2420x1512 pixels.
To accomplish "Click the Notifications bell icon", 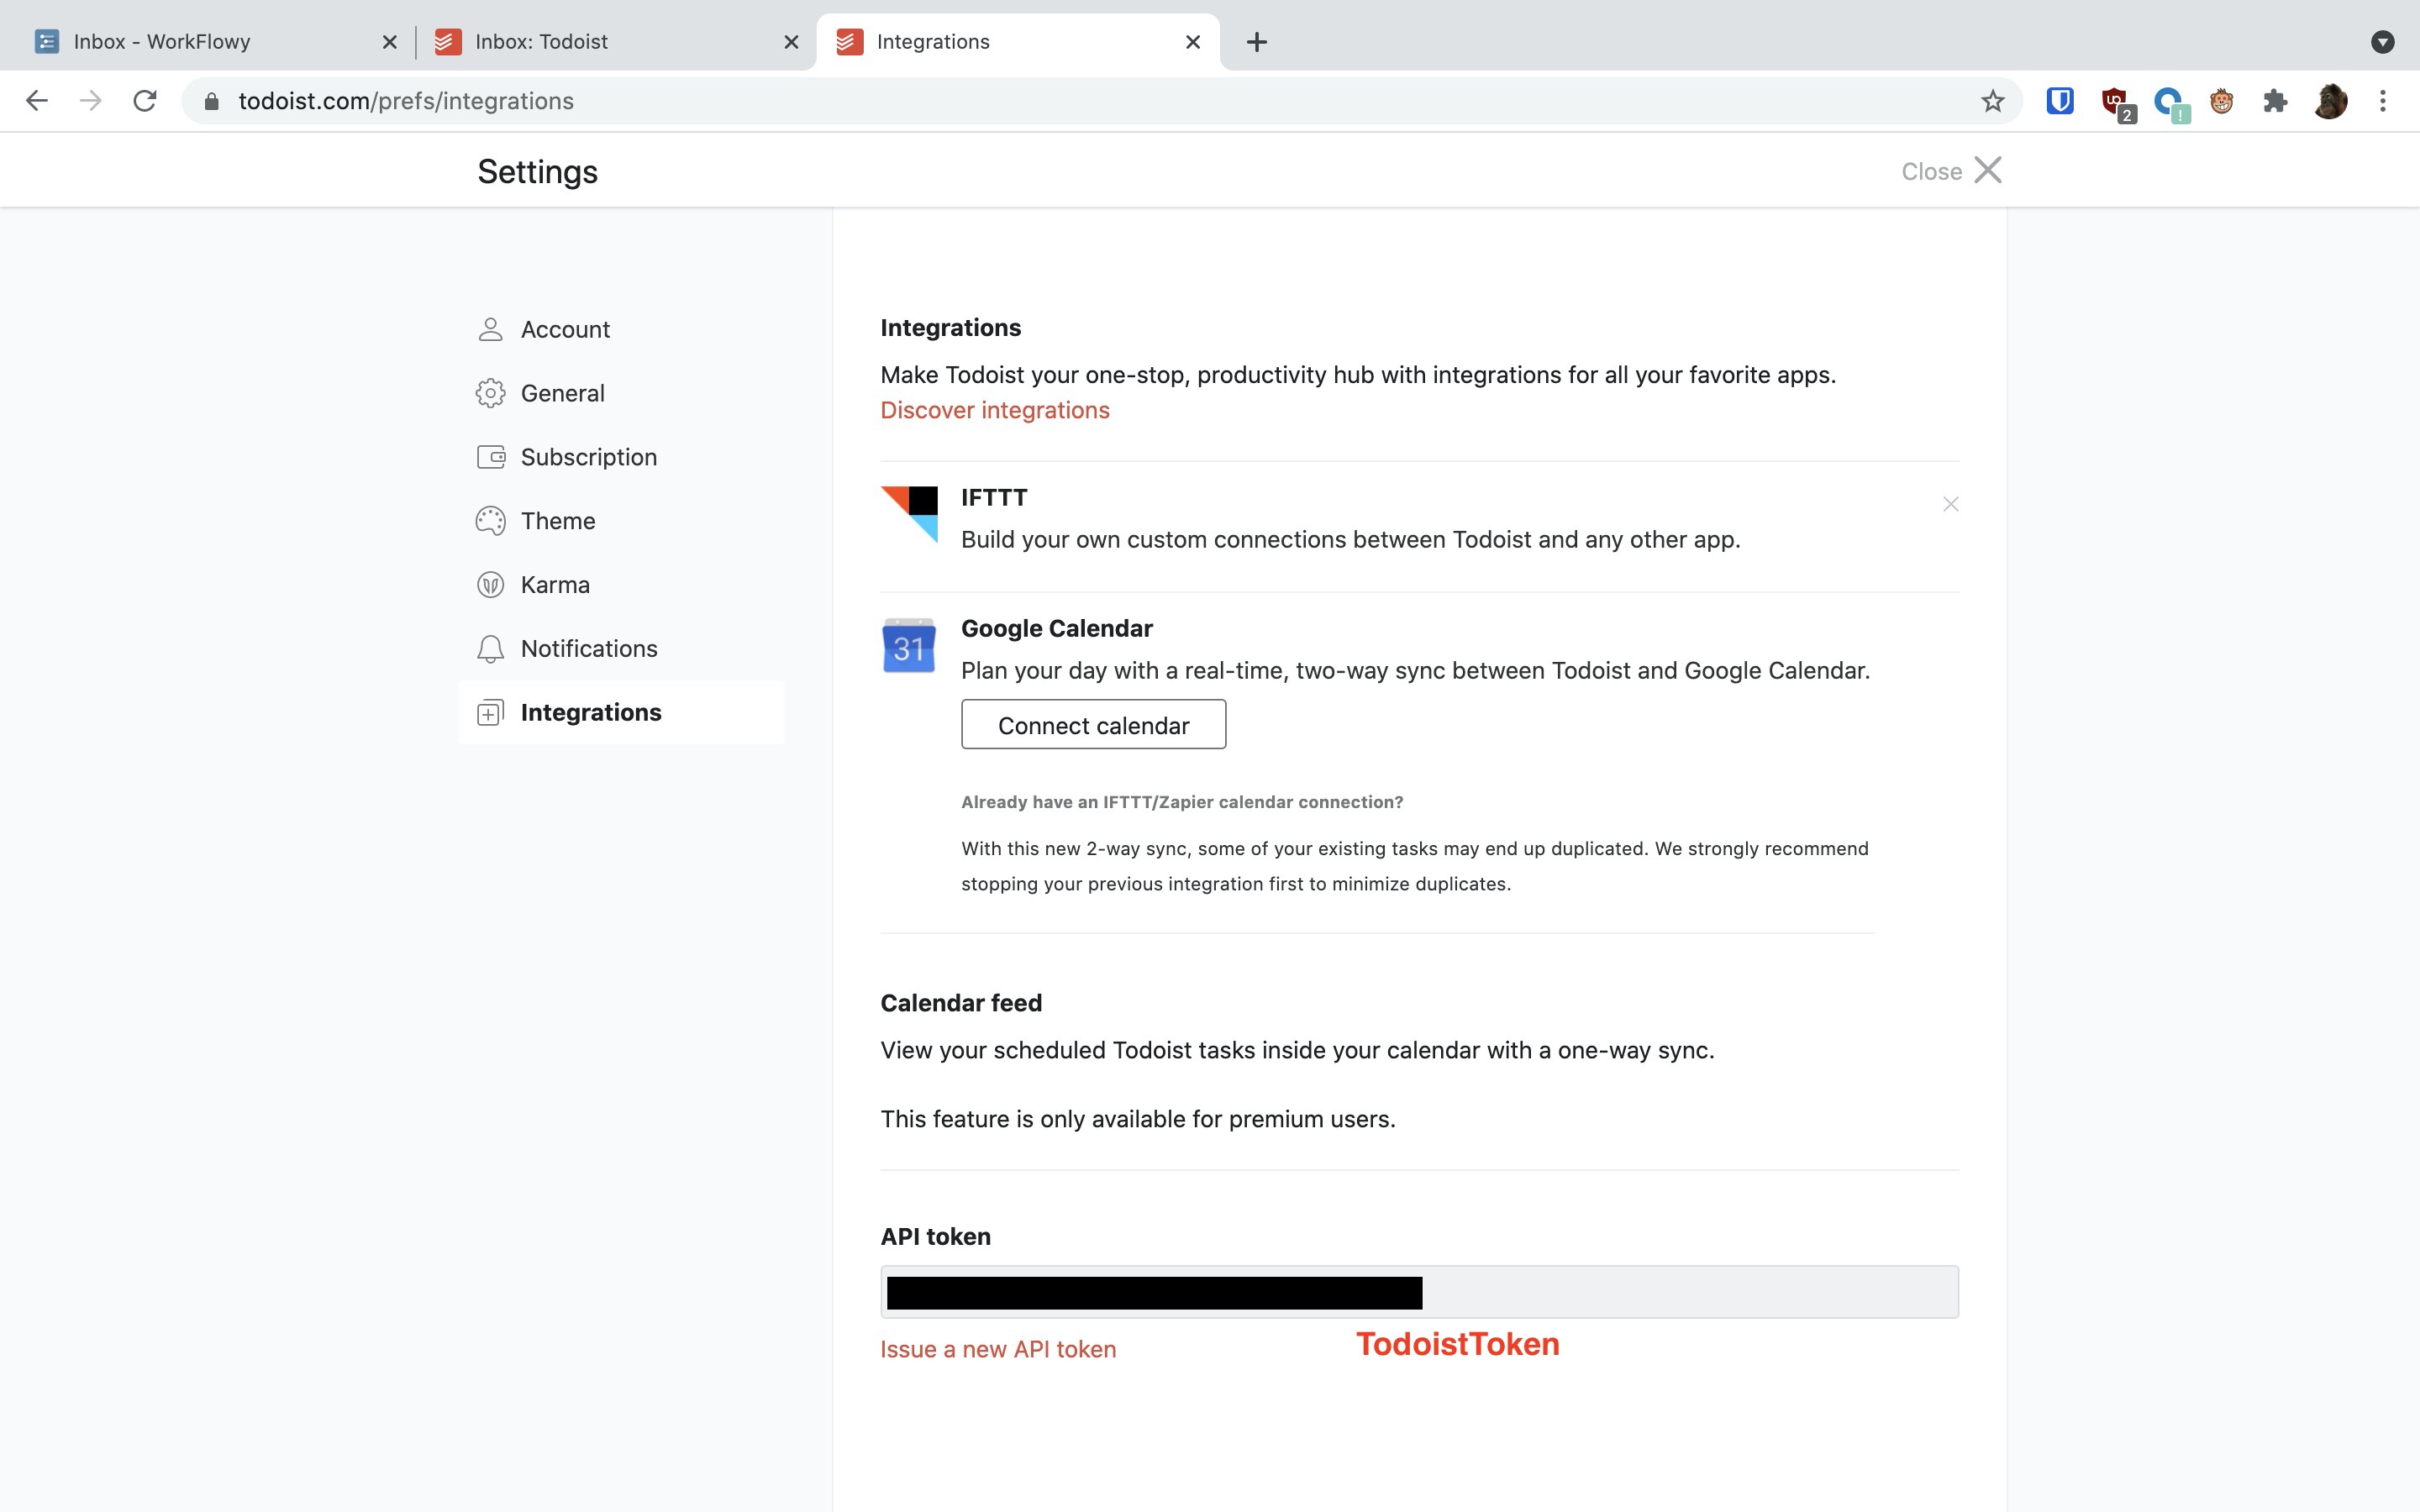I will point(490,649).
